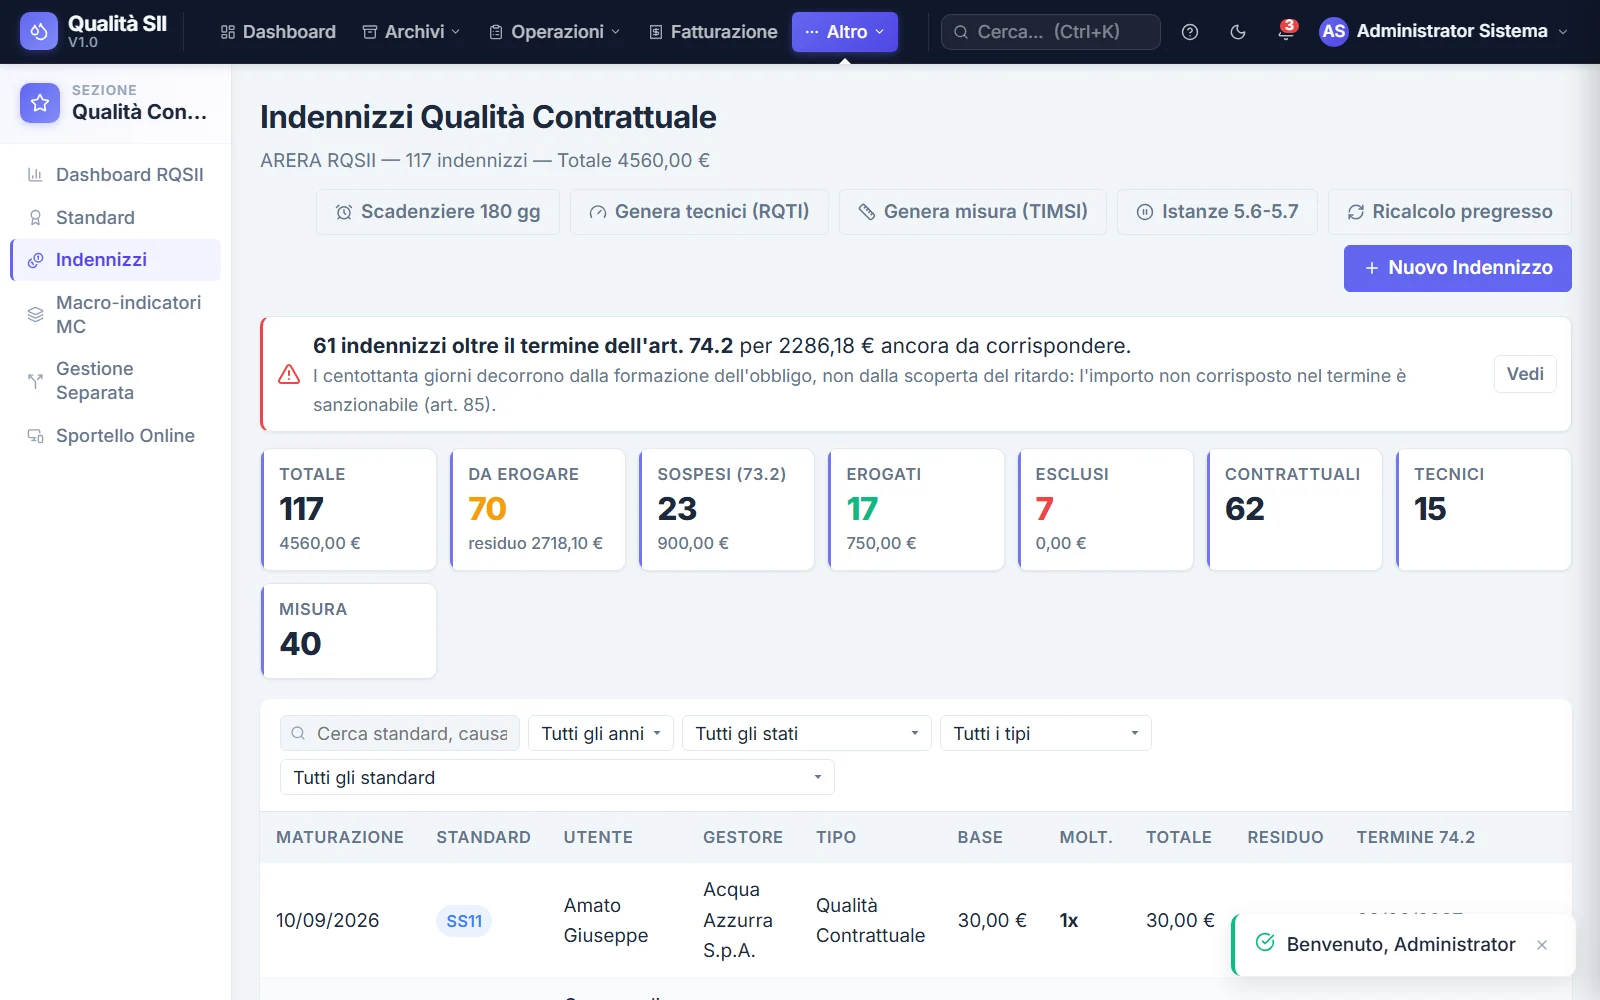This screenshot has width=1600, height=1000.
Task: Click the Qualità Contrattuale section star icon
Action: 40,103
